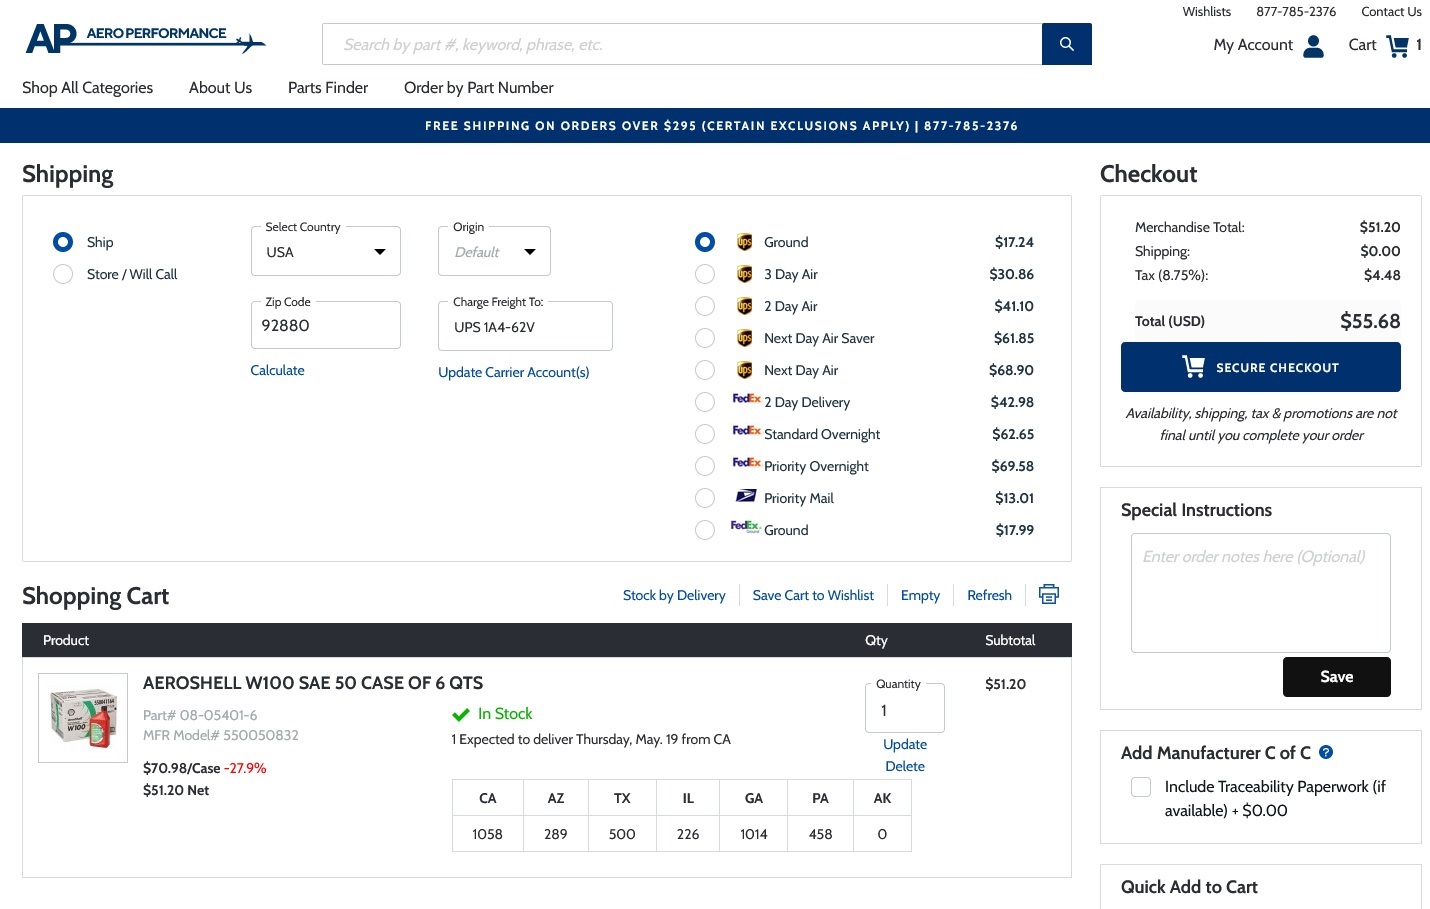The height and width of the screenshot is (909, 1430).
Task: Click USPS logo beside Priority Mail
Action: click(x=746, y=496)
